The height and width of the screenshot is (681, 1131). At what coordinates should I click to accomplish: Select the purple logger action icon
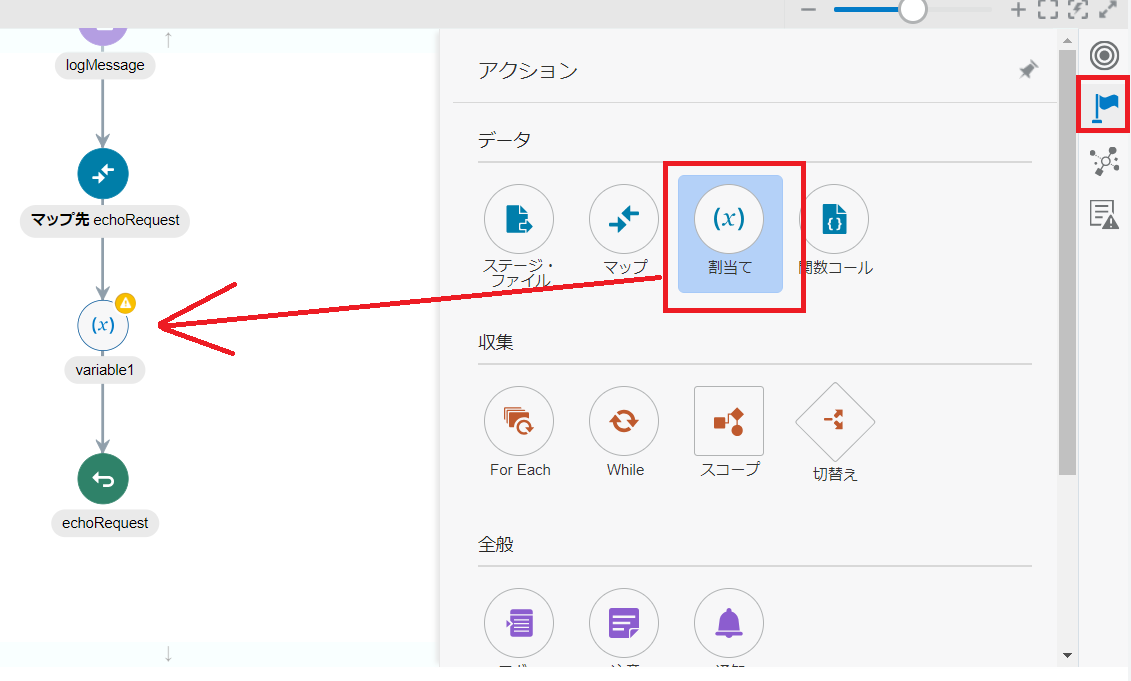tap(519, 623)
